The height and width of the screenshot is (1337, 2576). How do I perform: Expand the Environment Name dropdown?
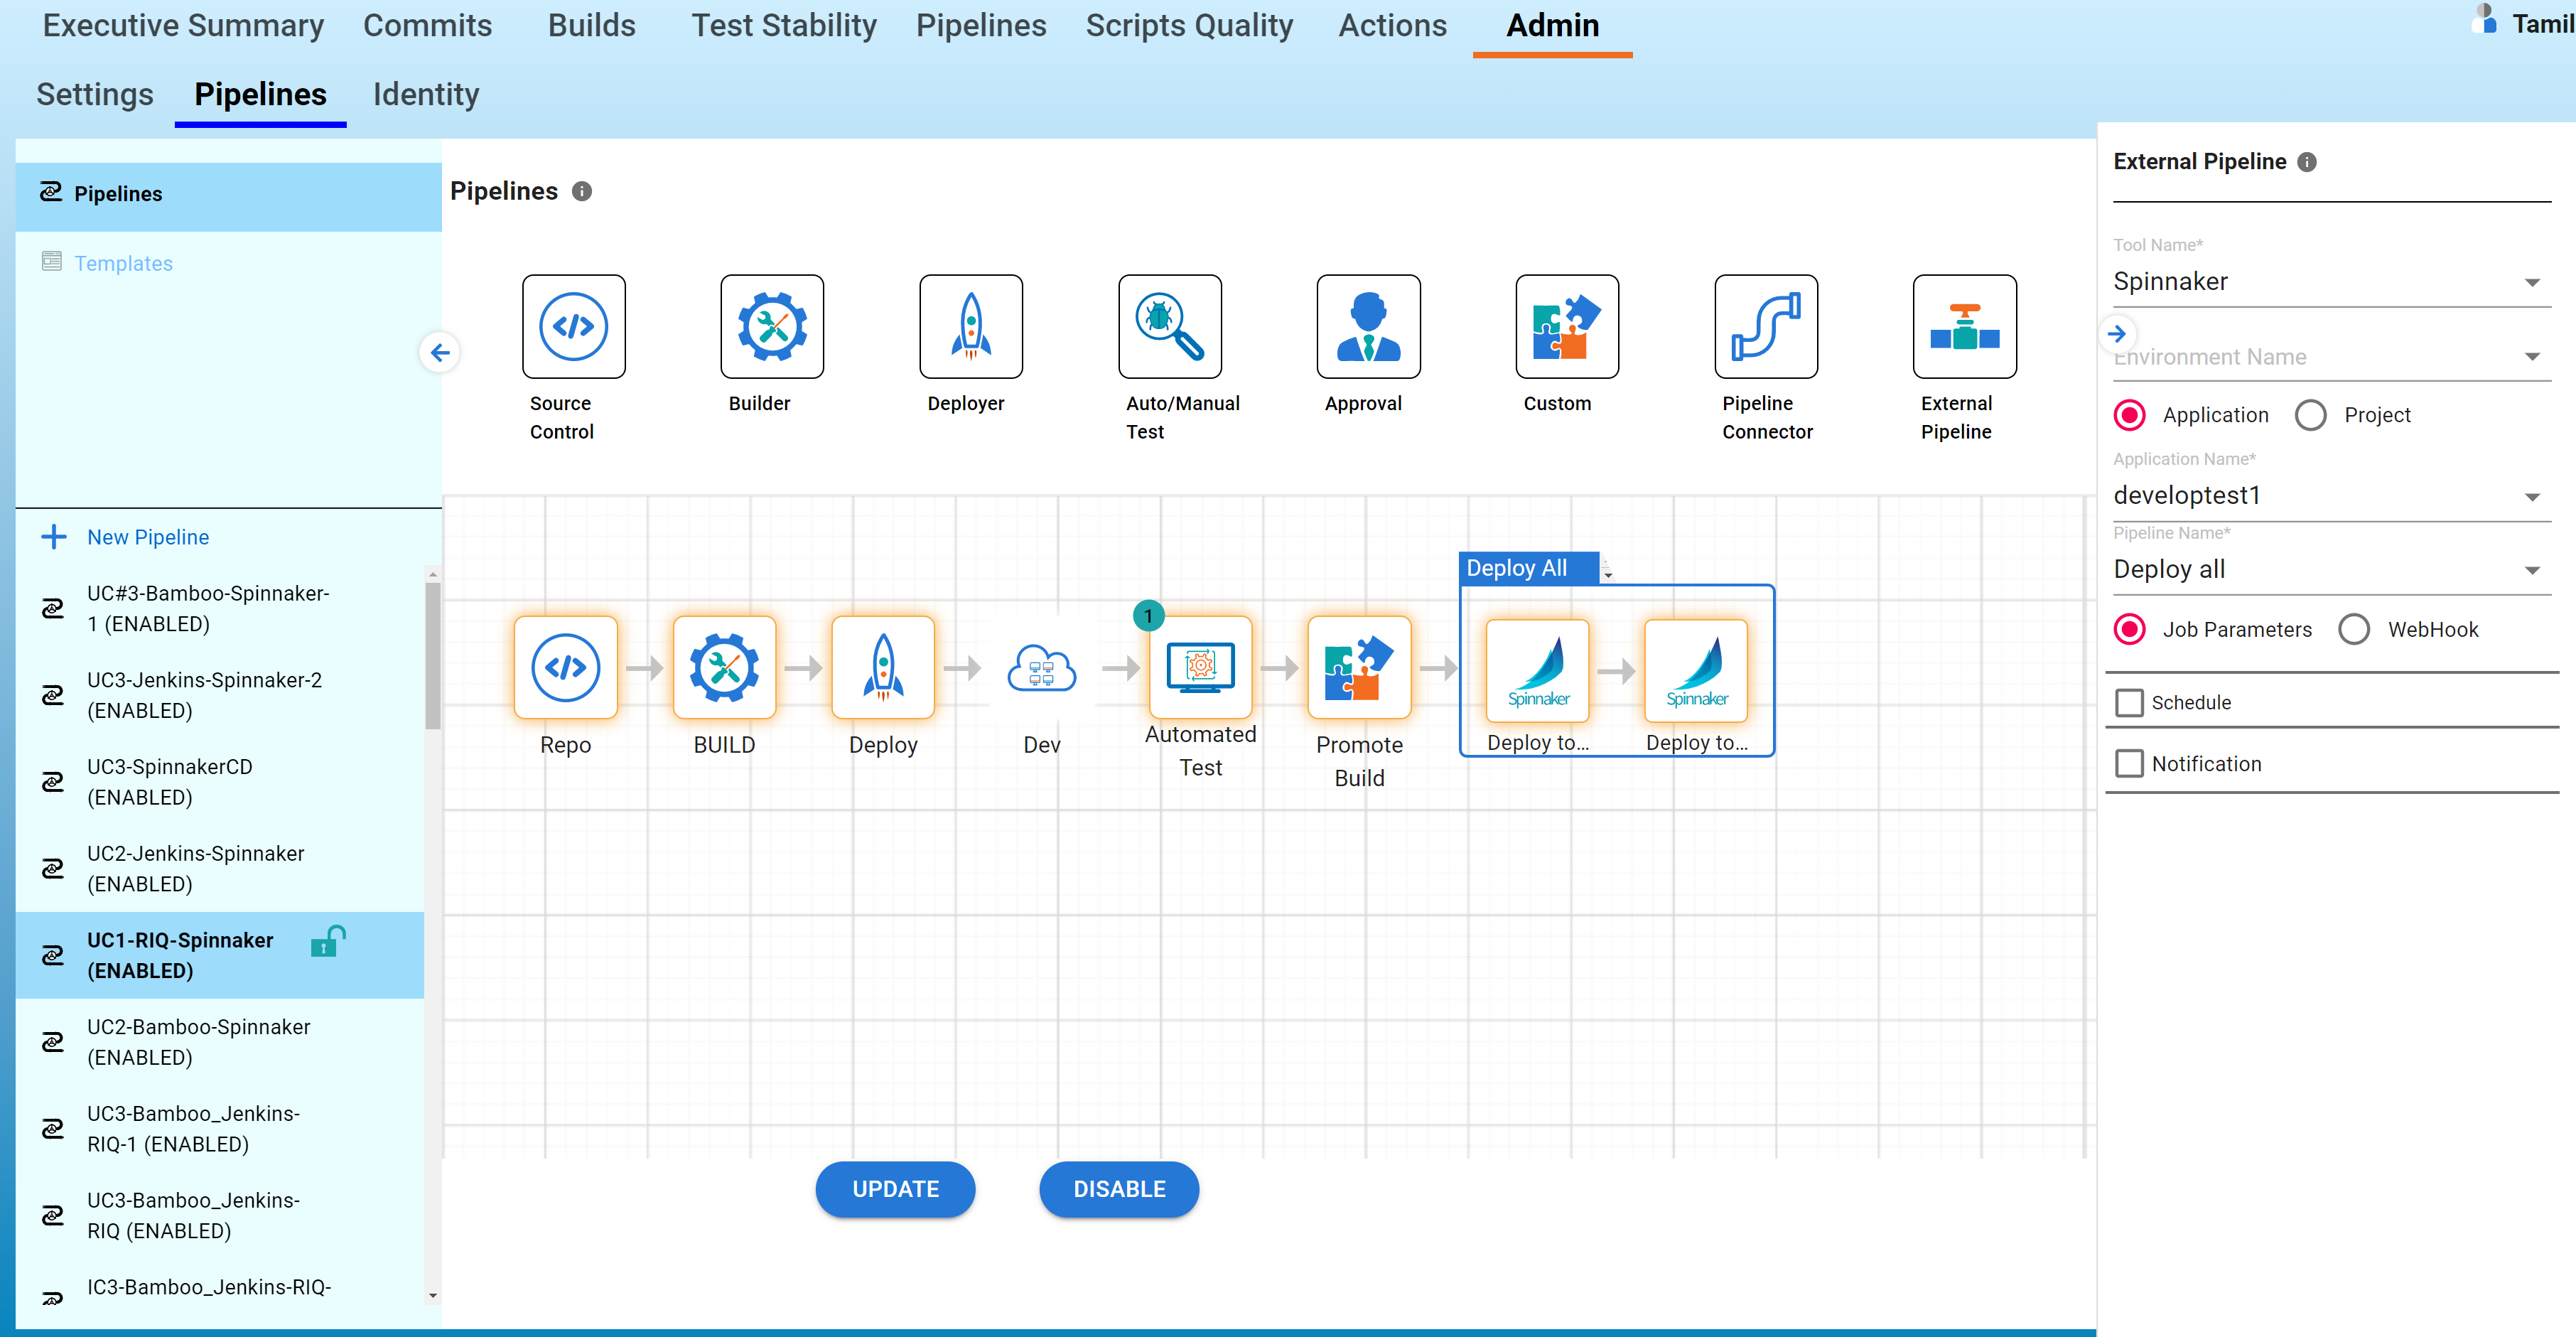point(2330,357)
